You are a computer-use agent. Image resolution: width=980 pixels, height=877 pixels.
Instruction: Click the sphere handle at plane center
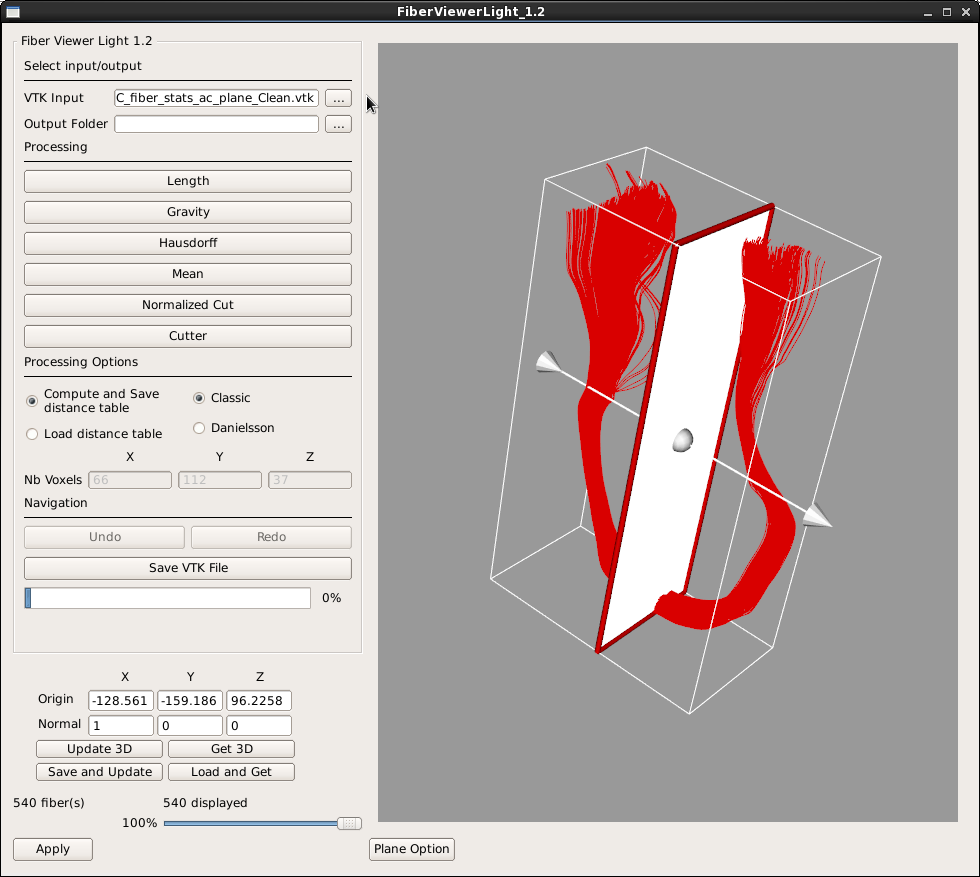coord(682,440)
